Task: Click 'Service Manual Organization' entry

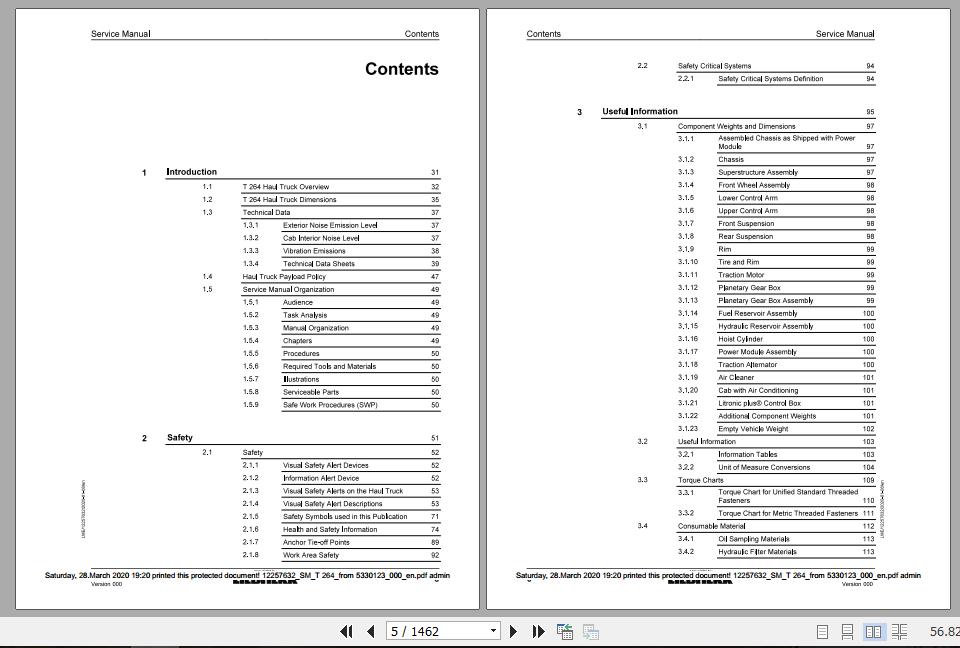Action: pos(288,290)
